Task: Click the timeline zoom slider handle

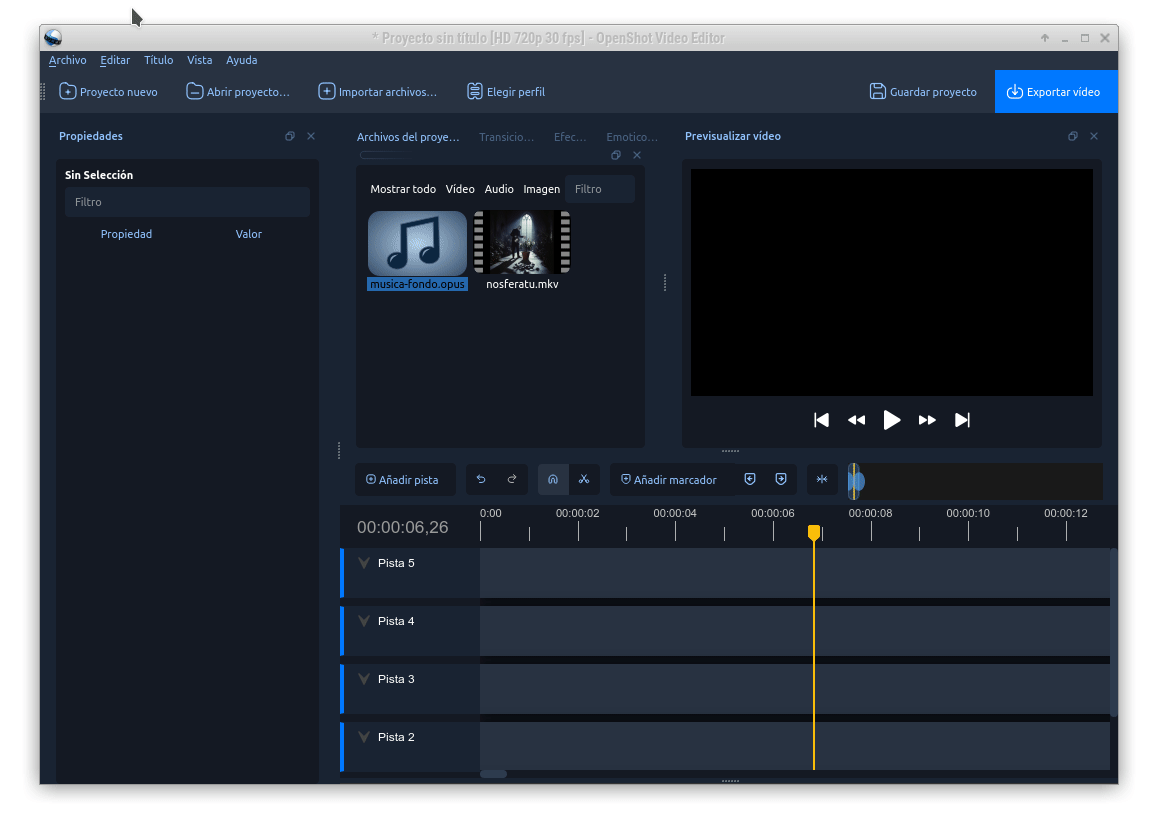Action: pyautogui.click(x=855, y=481)
